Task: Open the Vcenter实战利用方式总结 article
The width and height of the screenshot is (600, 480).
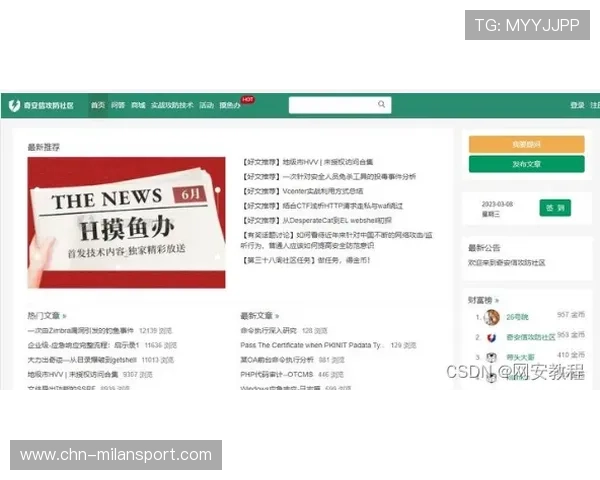Action: pyautogui.click(x=302, y=191)
